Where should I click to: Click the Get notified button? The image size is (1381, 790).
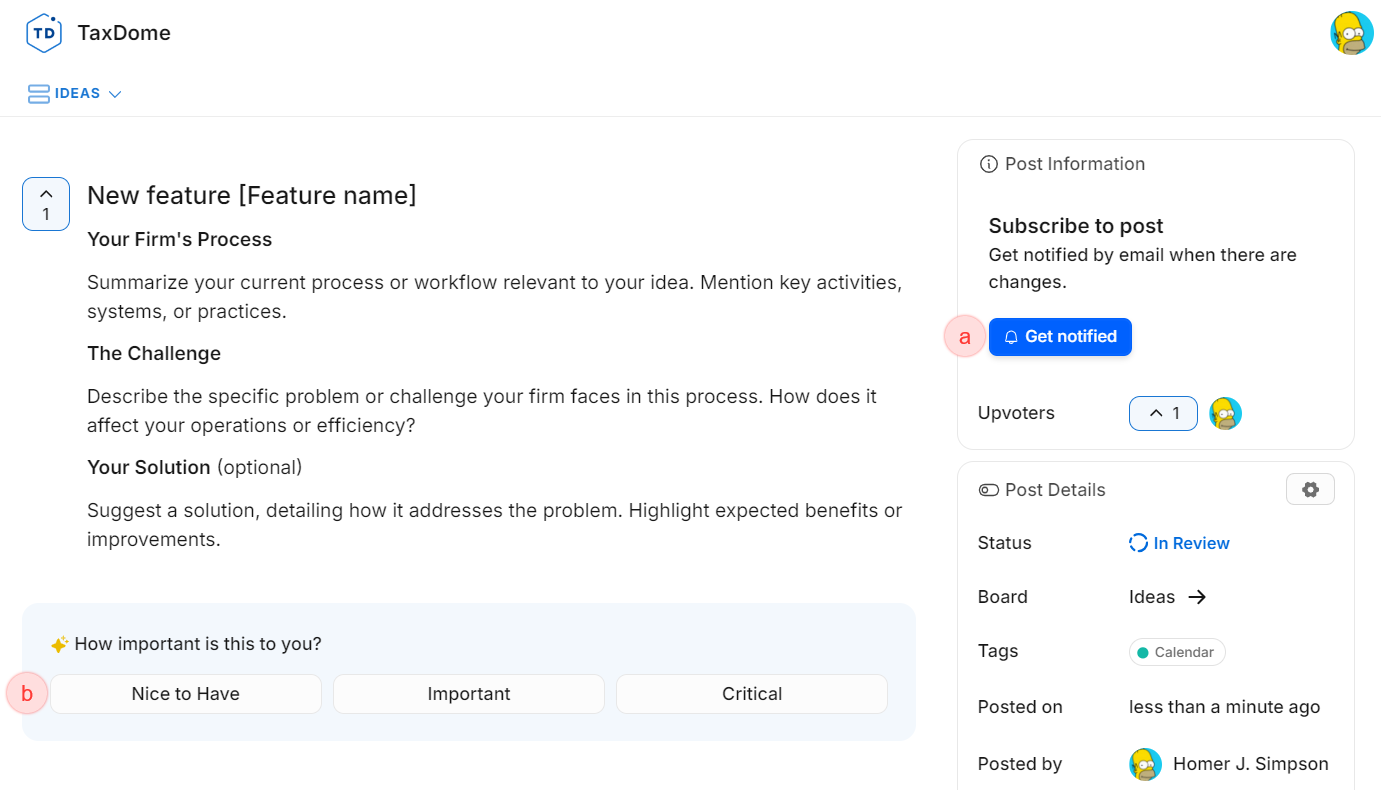[x=1060, y=337]
